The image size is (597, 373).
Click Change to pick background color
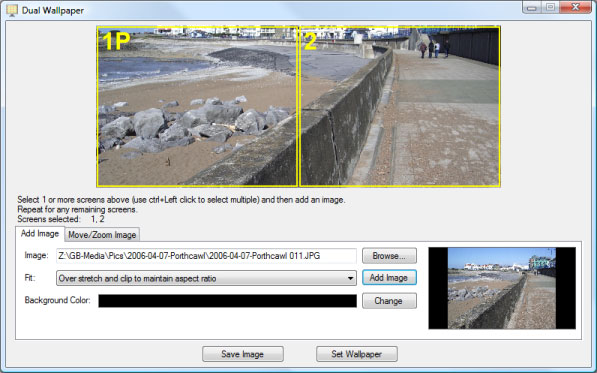coord(389,301)
